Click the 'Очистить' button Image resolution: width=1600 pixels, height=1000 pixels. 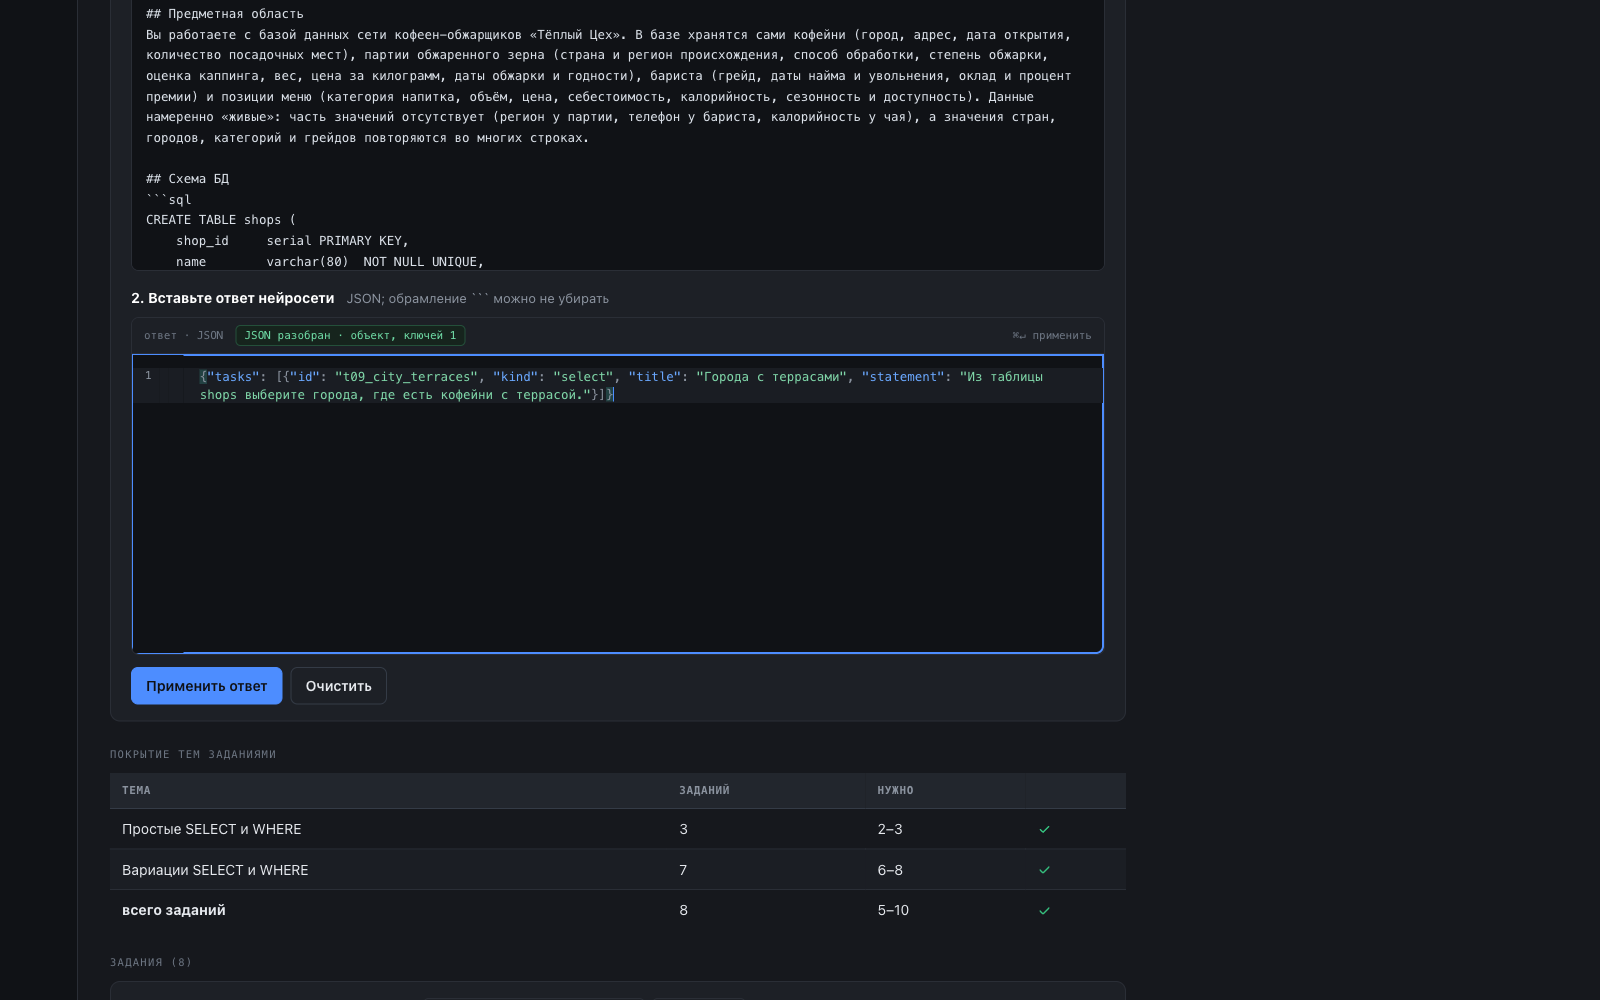coord(338,686)
